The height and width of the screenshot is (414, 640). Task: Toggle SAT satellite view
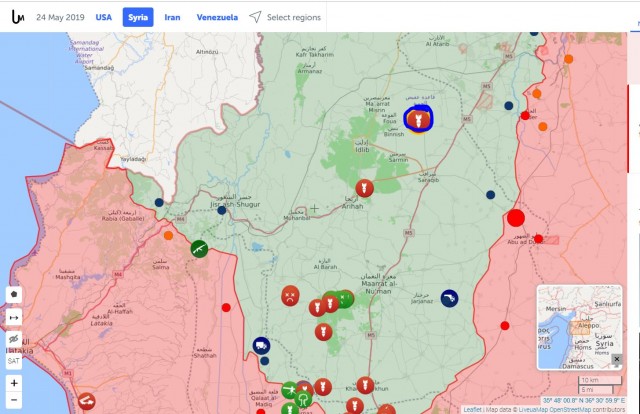14,361
